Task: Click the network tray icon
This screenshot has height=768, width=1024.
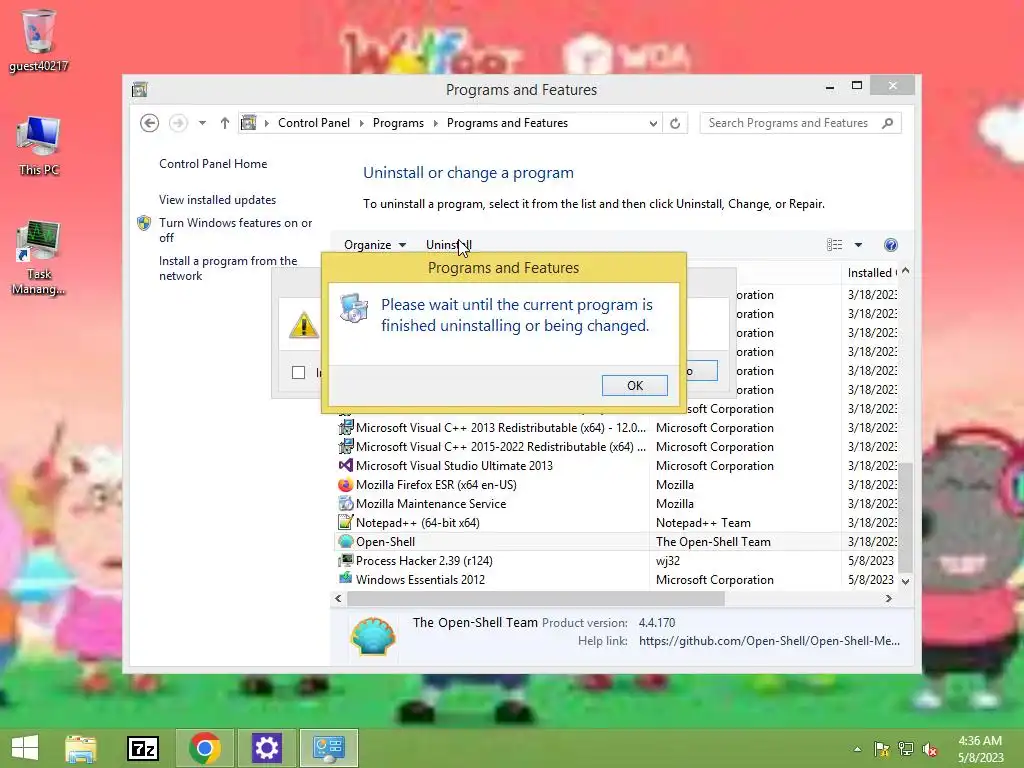Action: point(906,749)
